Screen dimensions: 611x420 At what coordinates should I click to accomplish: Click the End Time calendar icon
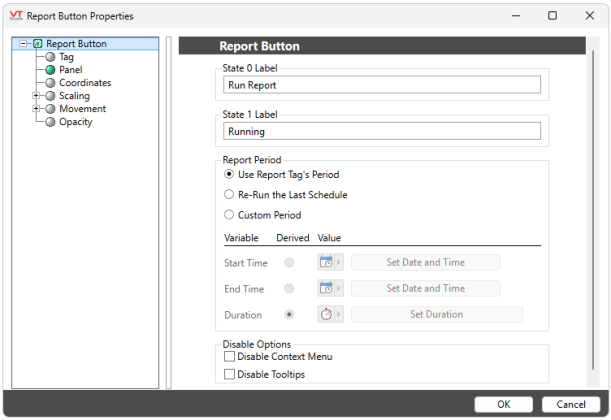tap(326, 288)
